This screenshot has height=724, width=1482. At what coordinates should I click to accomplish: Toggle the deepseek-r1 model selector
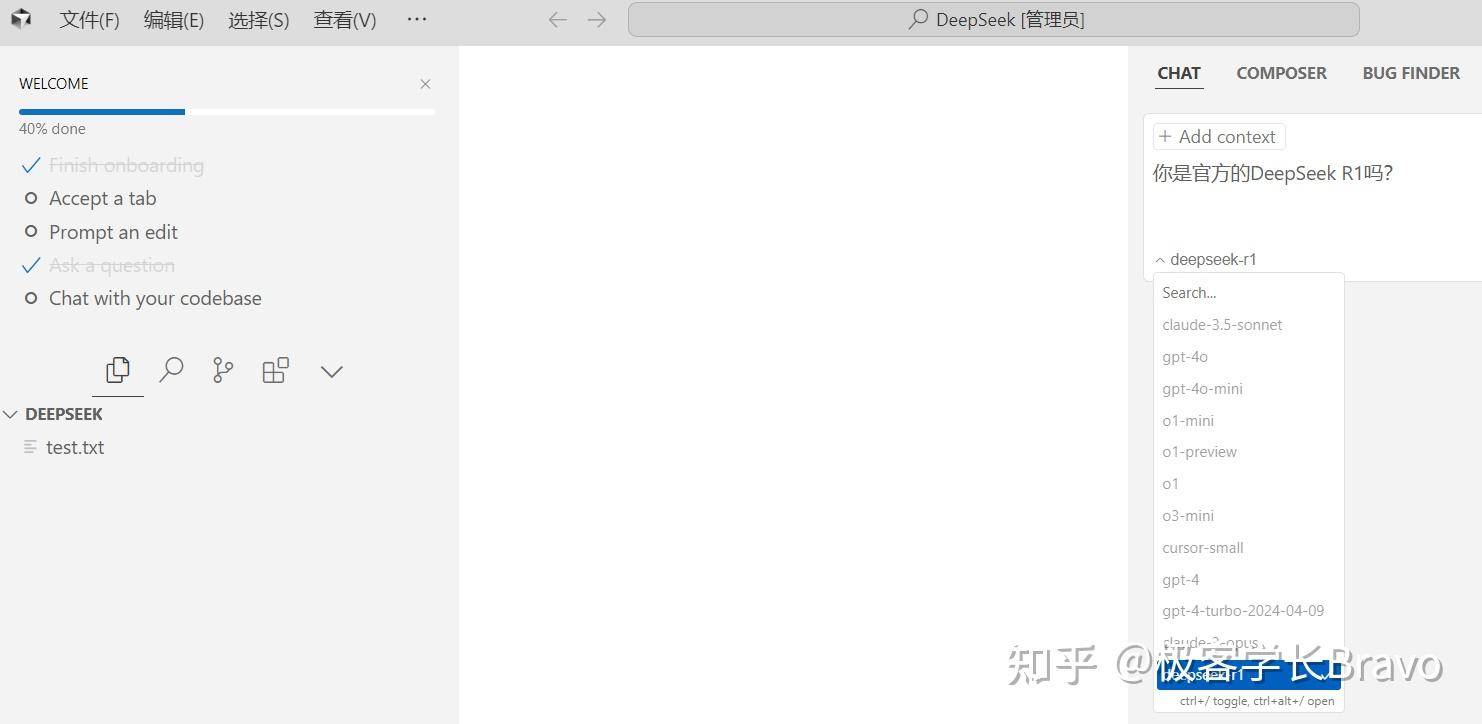1206,259
